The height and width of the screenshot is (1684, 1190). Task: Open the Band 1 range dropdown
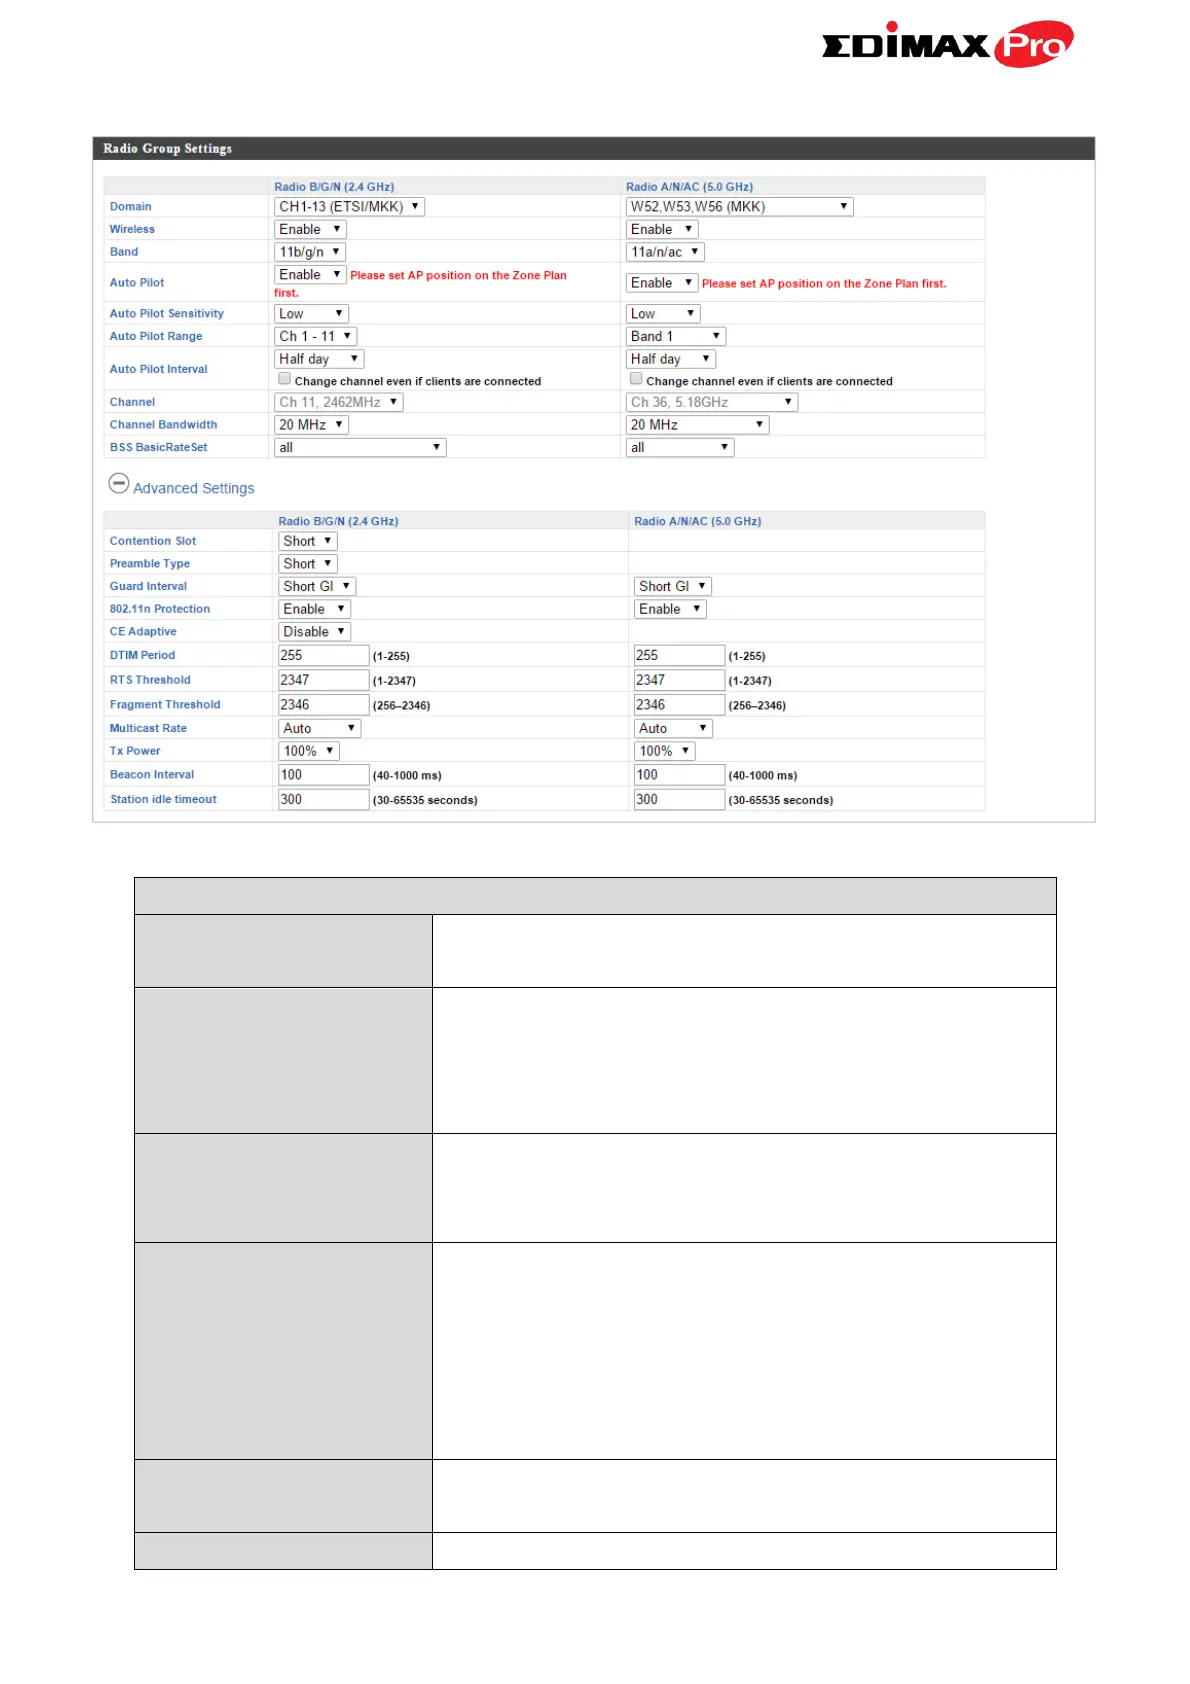point(676,337)
